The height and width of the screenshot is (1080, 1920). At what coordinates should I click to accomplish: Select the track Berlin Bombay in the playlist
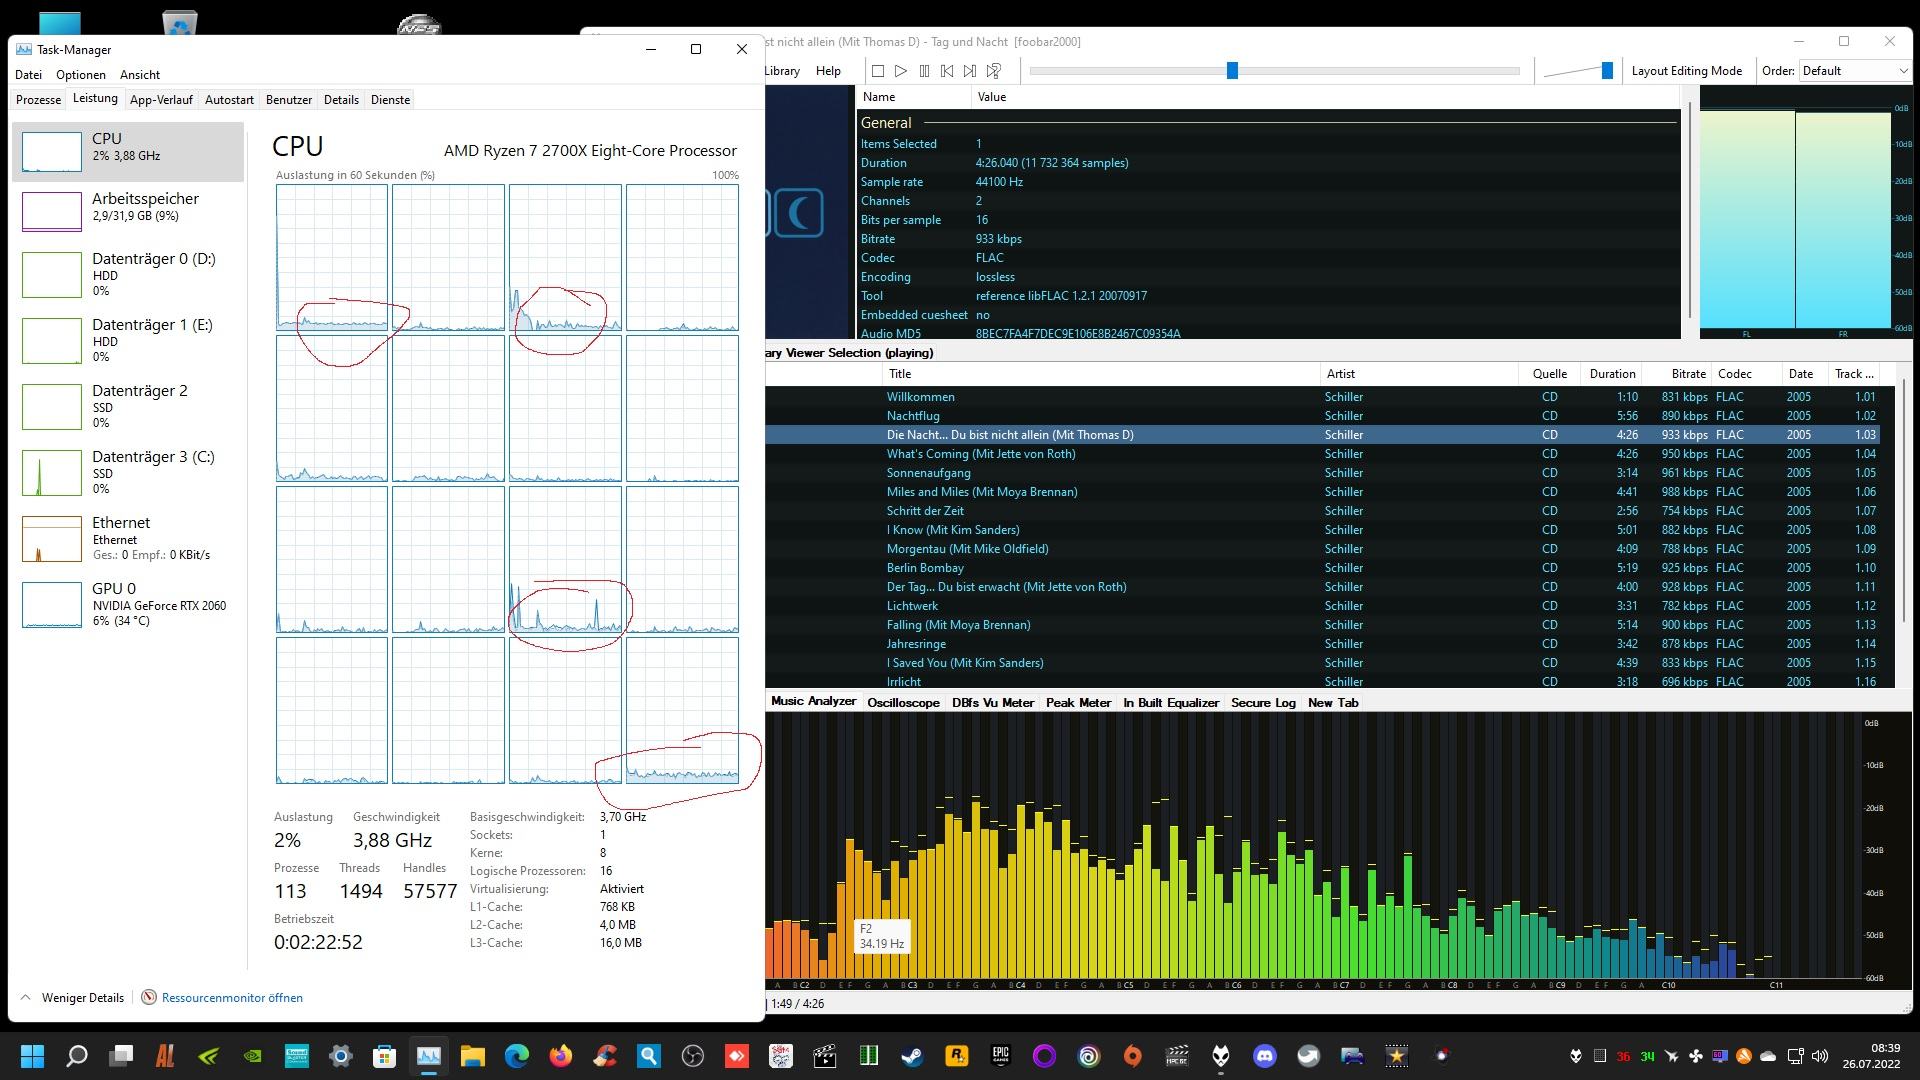coord(1322,568)
